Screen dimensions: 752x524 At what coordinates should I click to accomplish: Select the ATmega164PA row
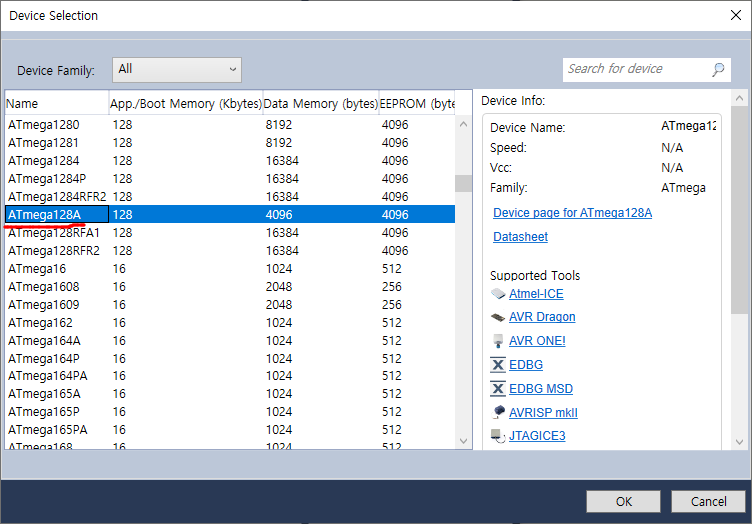(x=230, y=376)
